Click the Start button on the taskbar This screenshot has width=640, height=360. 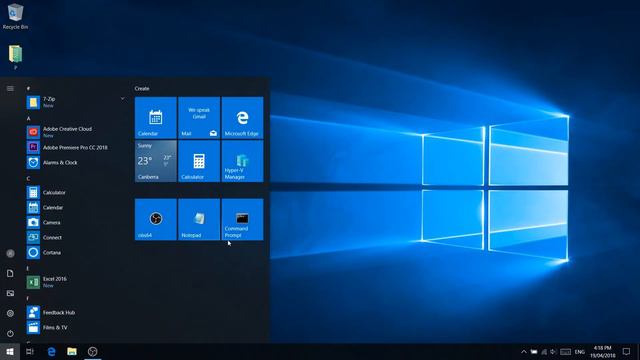(x=10, y=351)
